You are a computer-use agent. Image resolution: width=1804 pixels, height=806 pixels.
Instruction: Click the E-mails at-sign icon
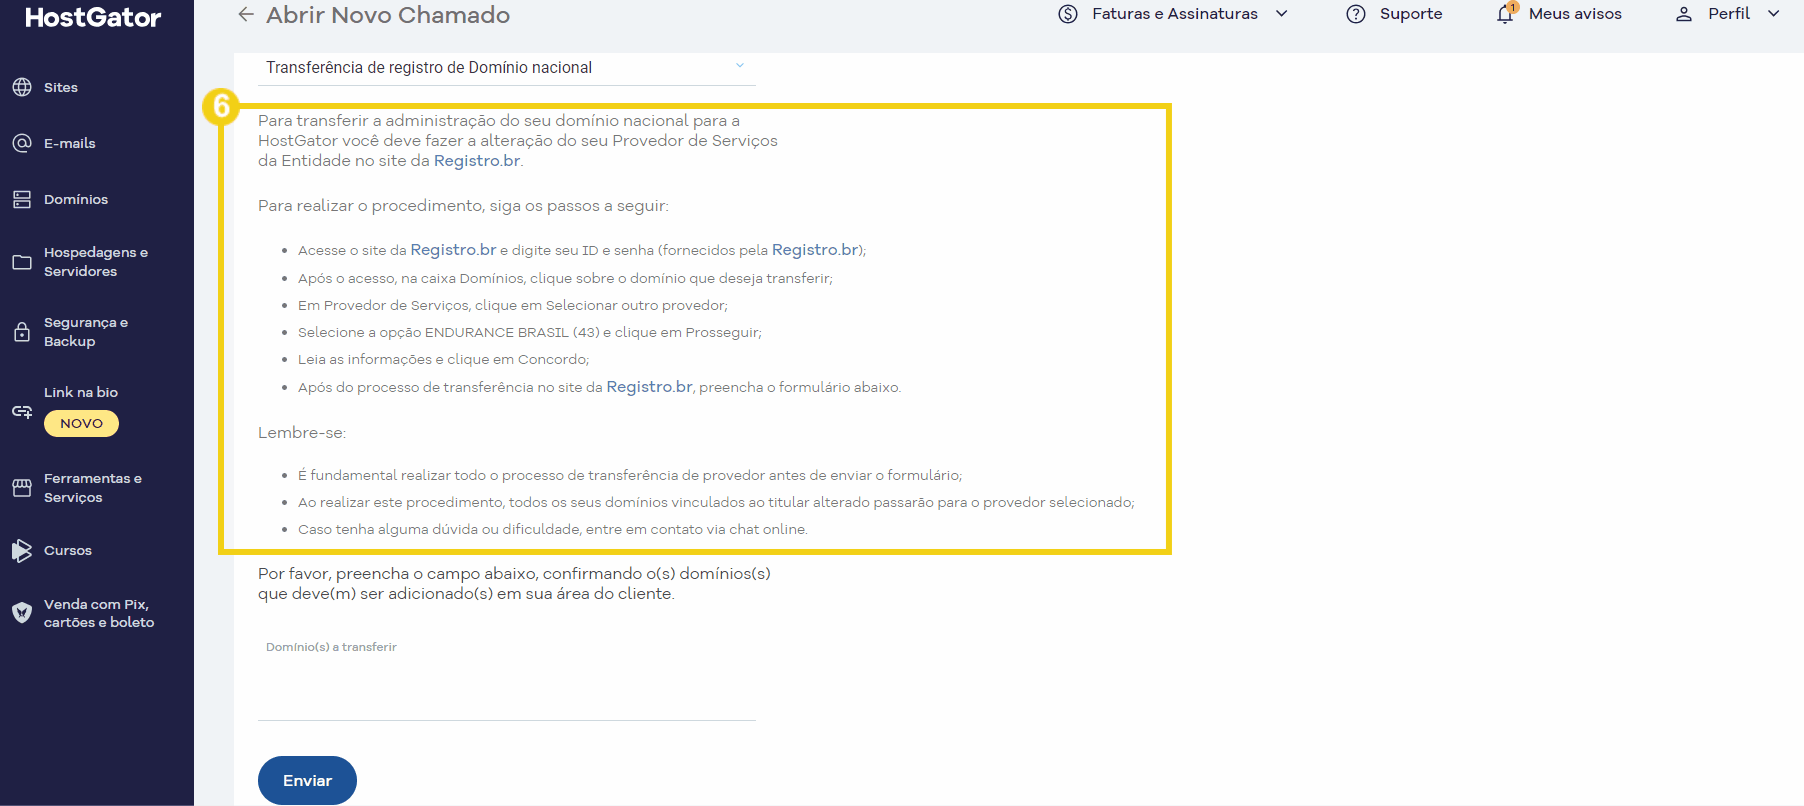tap(22, 143)
